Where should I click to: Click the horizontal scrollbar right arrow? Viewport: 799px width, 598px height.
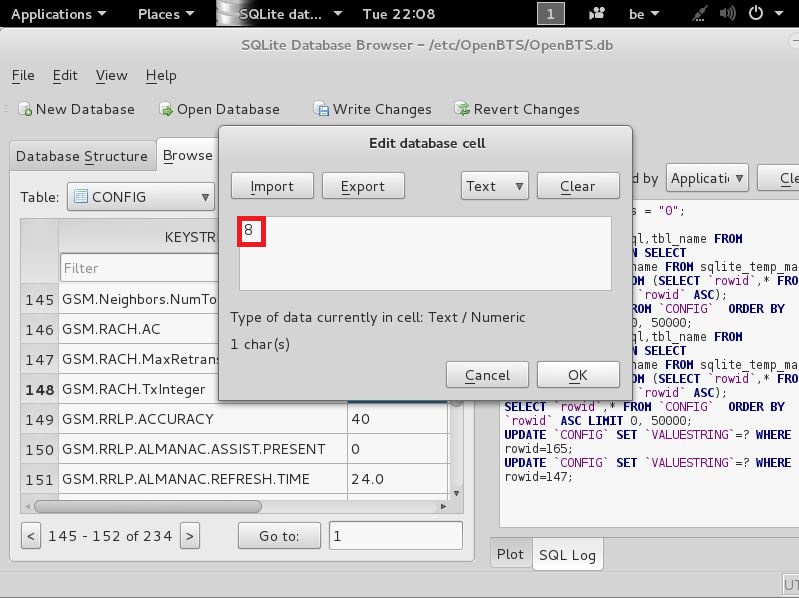[x=443, y=506]
